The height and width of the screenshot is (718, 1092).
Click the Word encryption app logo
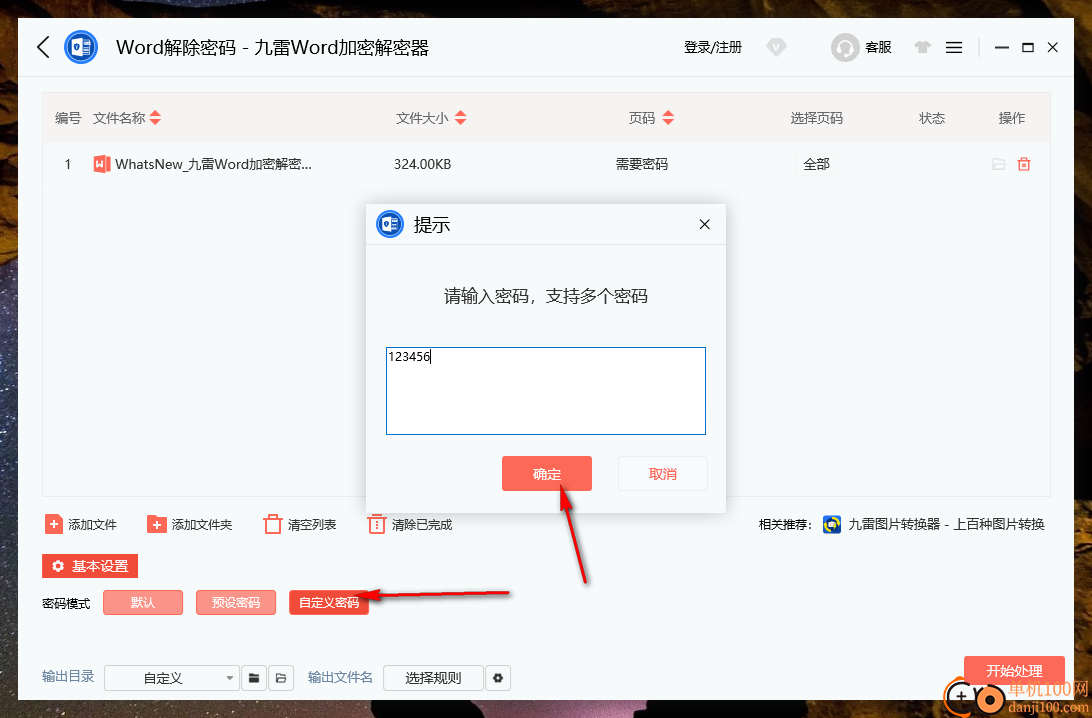(81, 47)
